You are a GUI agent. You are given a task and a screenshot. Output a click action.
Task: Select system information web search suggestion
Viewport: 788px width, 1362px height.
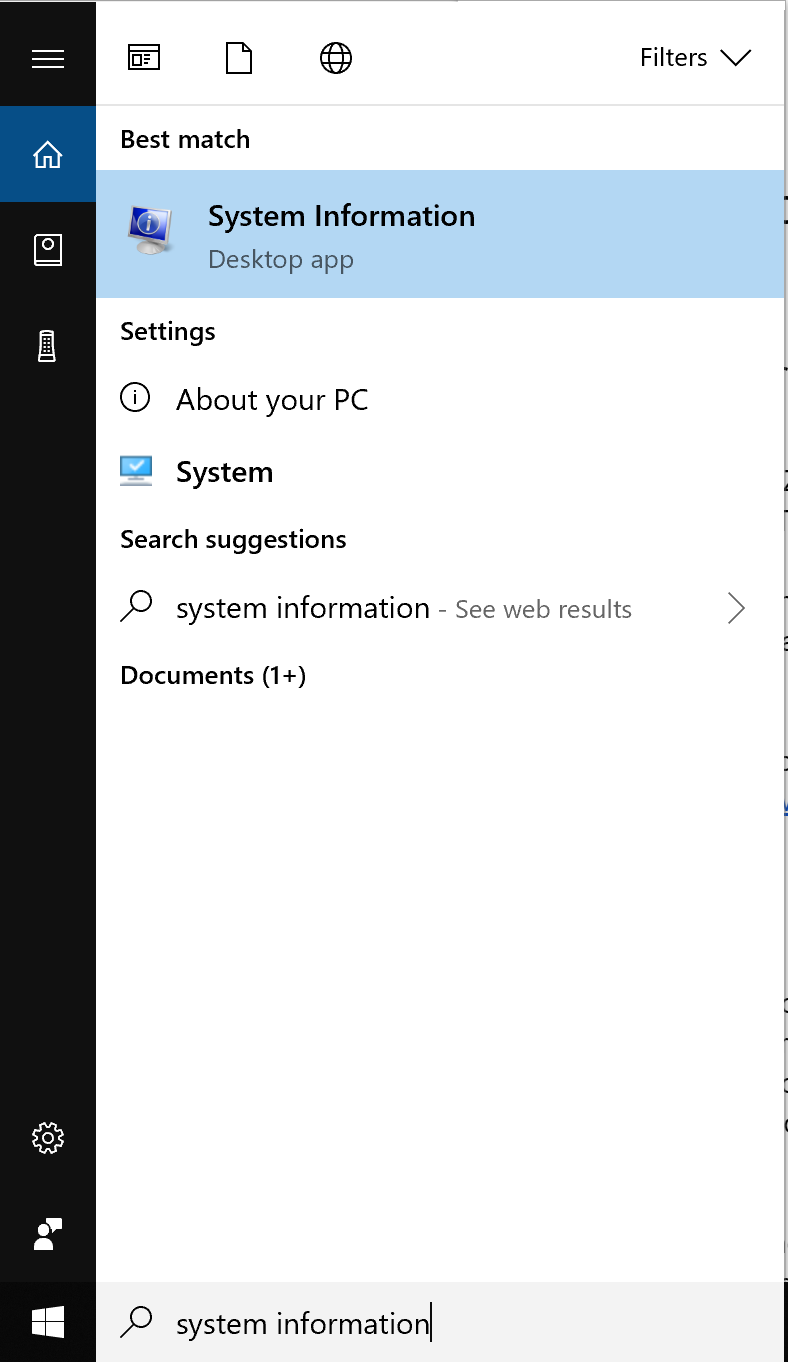tap(440, 608)
